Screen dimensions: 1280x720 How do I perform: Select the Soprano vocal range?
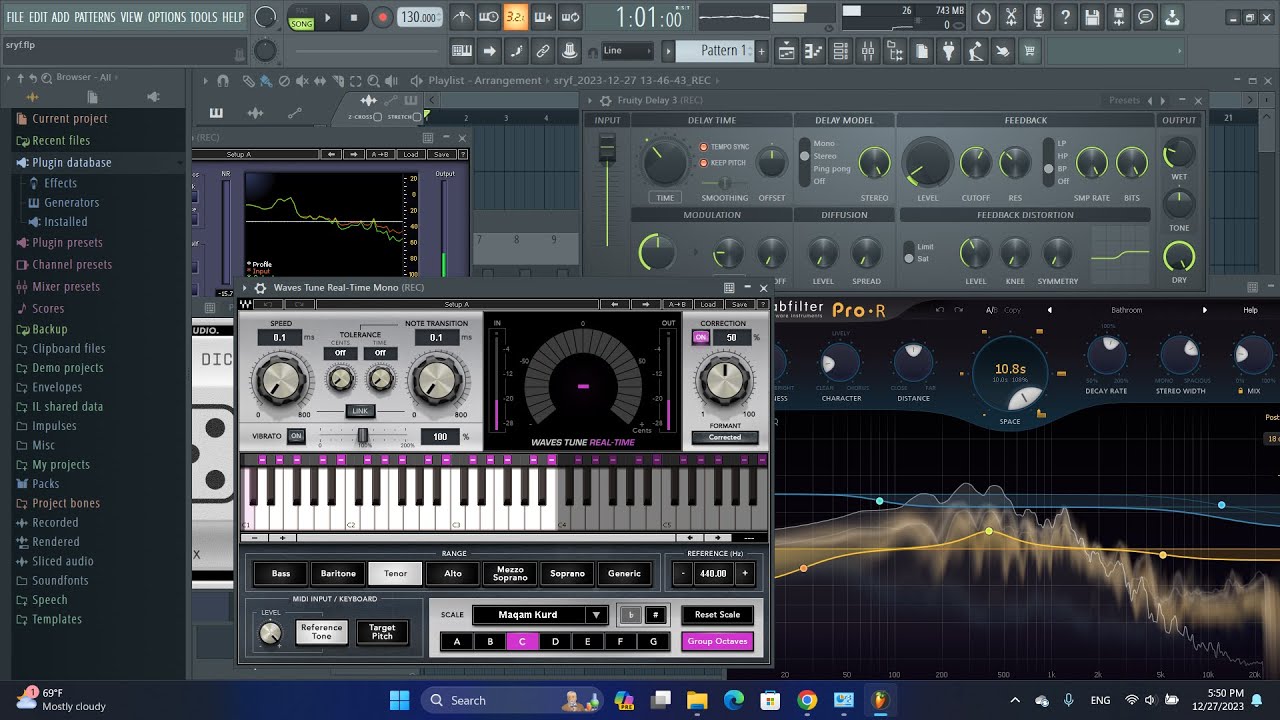click(x=567, y=574)
